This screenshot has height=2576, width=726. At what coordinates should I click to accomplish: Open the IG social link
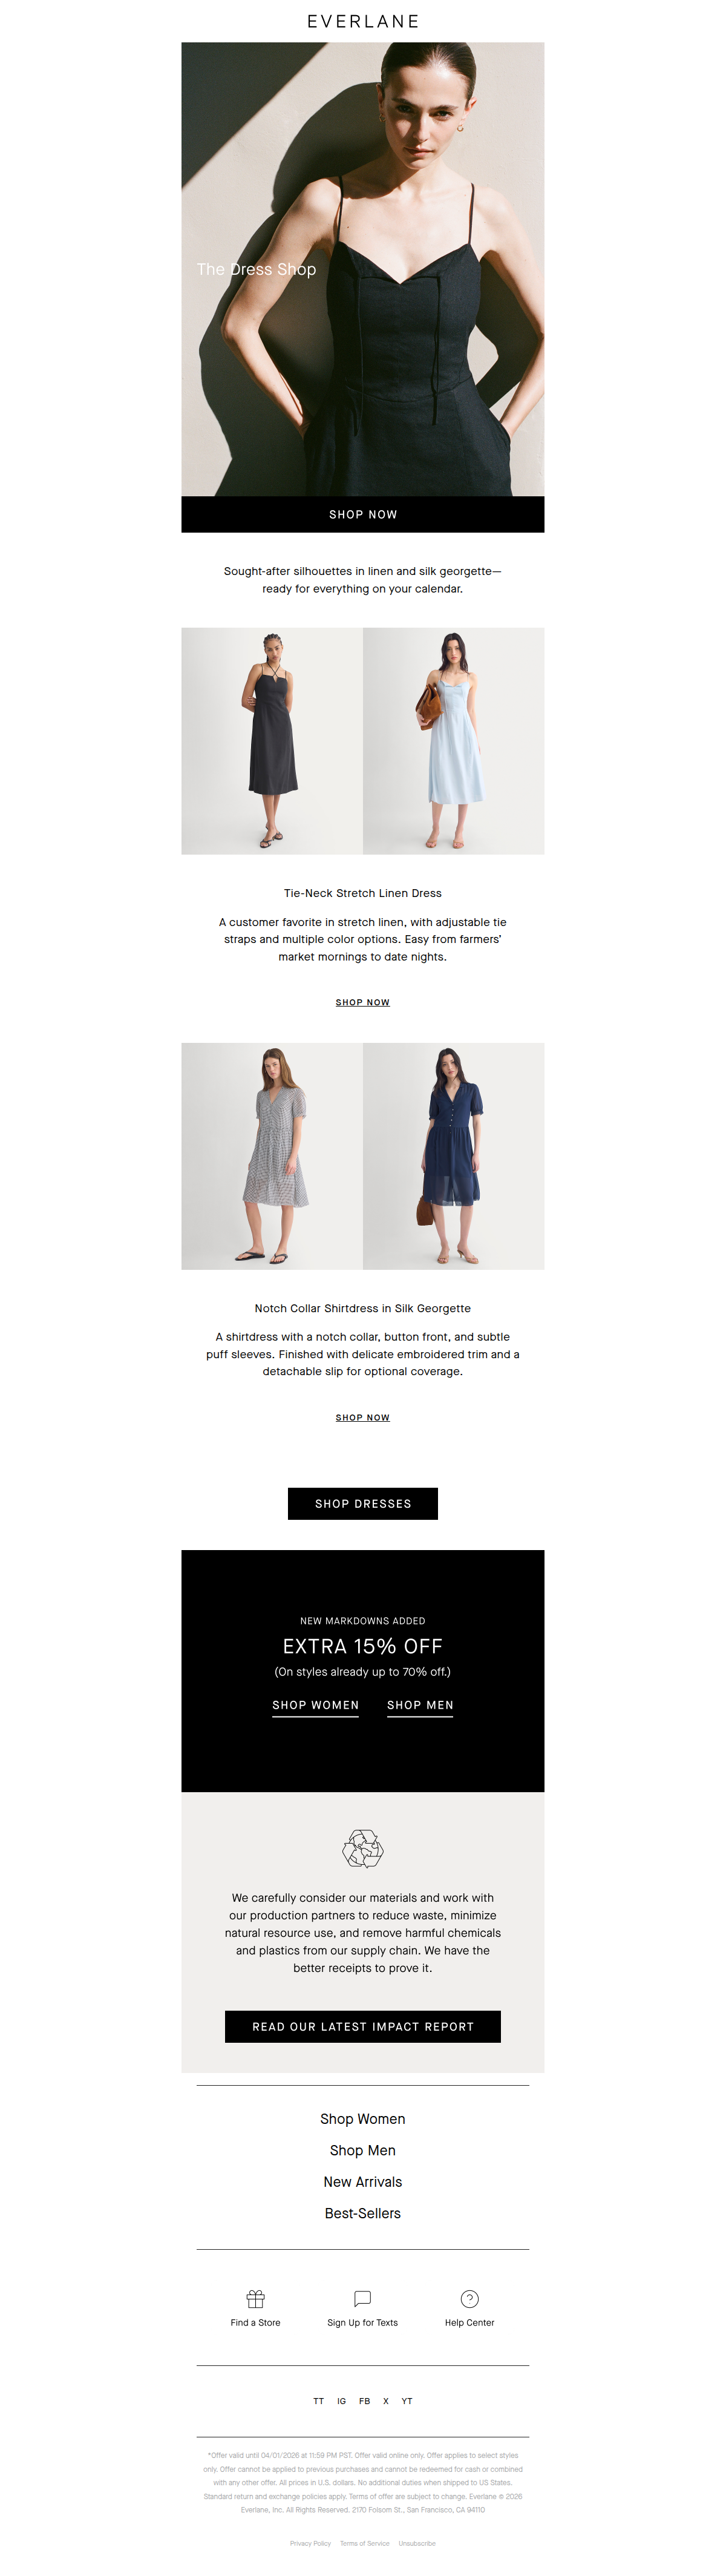341,2400
